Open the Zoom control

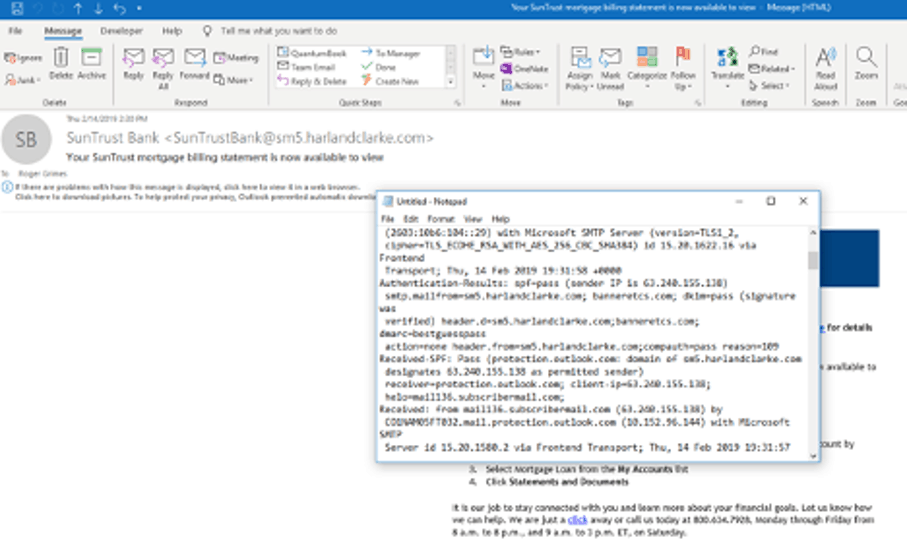point(866,64)
